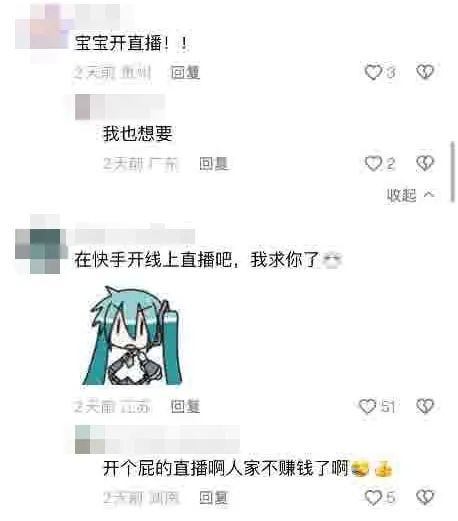The width and height of the screenshot is (458, 521).
Task: Like the reply "开个屁的直播啊"
Action: click(373, 498)
